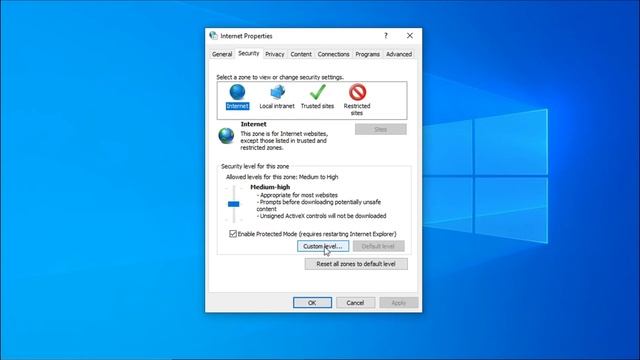Open the Advanced tab
The height and width of the screenshot is (360, 640).
399,54
